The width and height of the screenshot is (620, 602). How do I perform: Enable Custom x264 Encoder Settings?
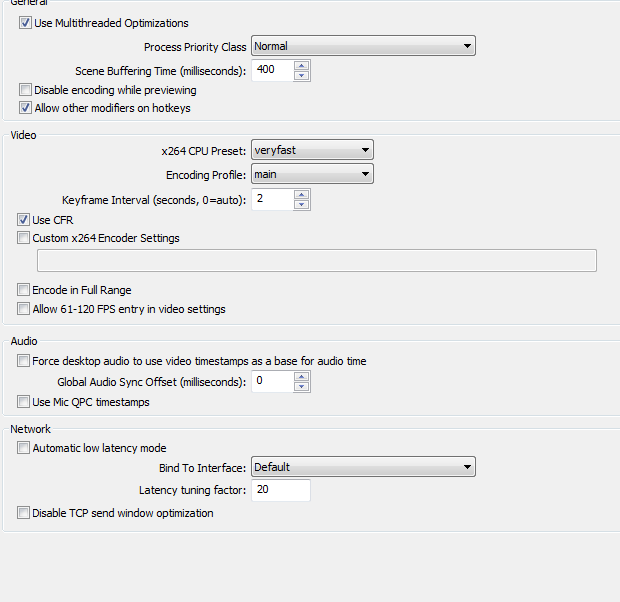(23, 238)
